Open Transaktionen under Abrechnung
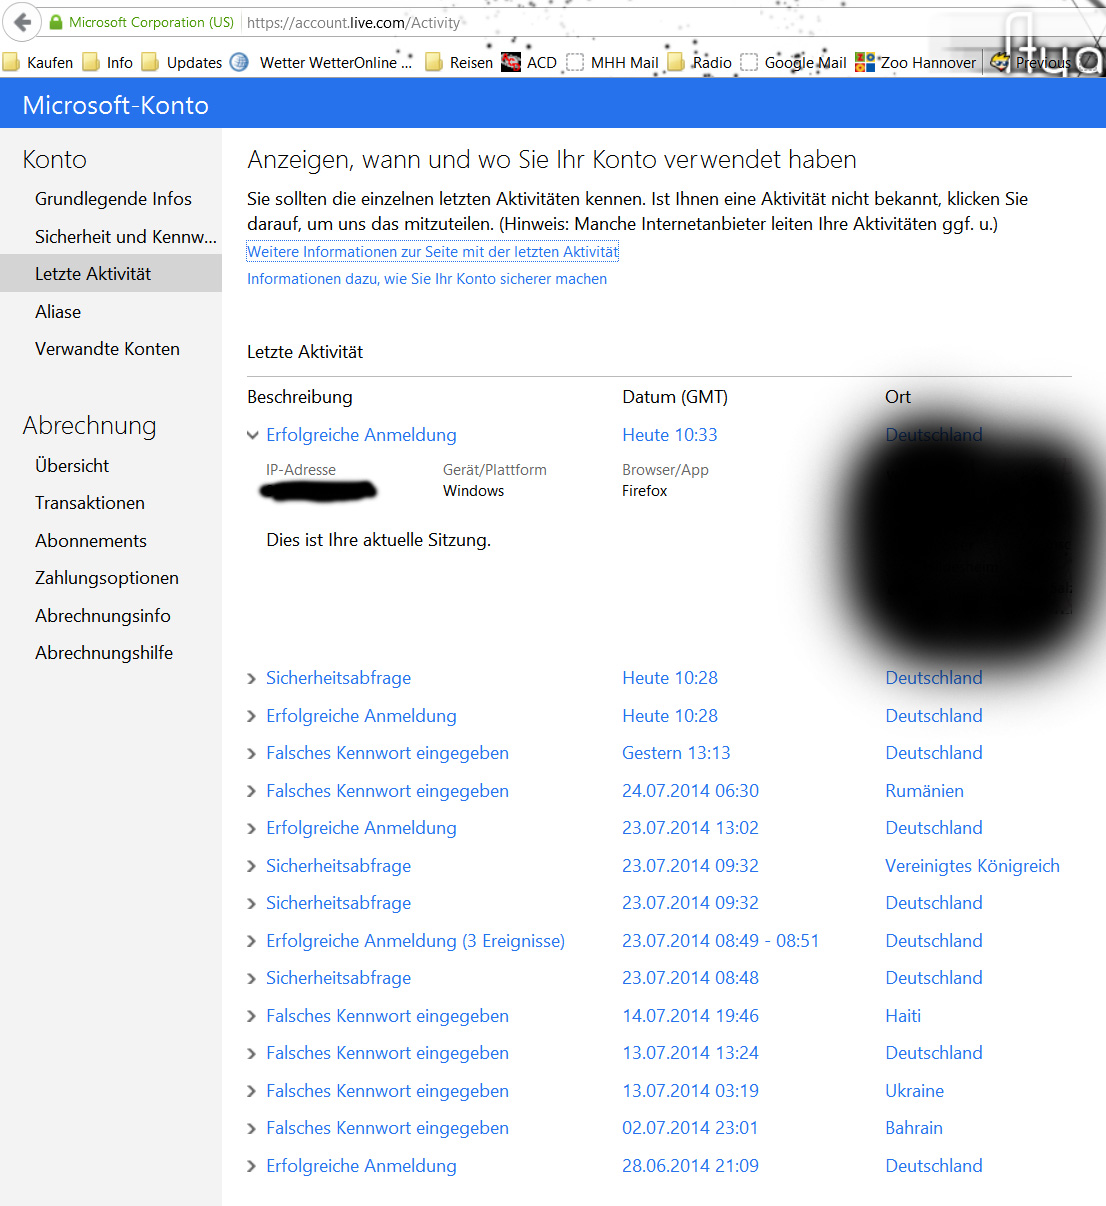The image size is (1106, 1206). (x=90, y=503)
